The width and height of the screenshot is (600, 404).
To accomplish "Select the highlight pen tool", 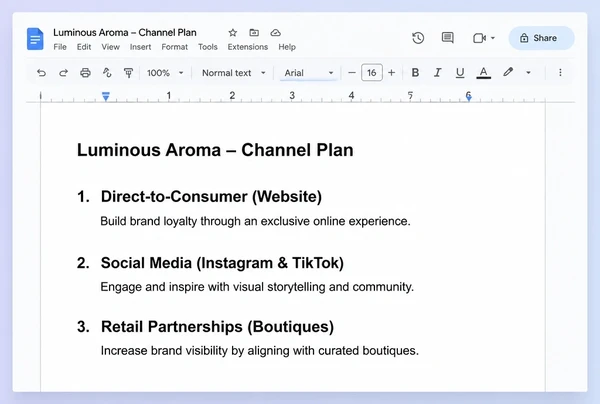I will pos(508,72).
